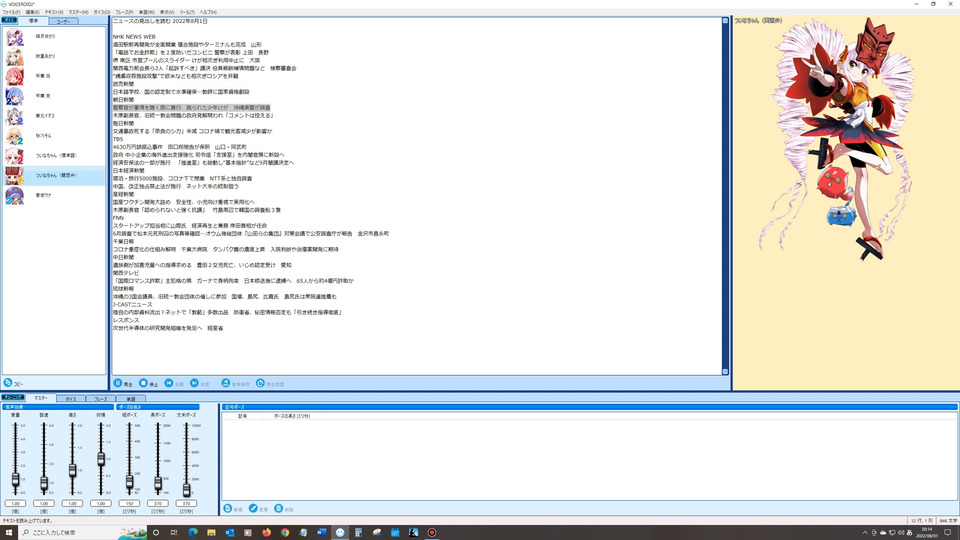Open the マスター(M) menu
This screenshot has width=960, height=540.
78,12
